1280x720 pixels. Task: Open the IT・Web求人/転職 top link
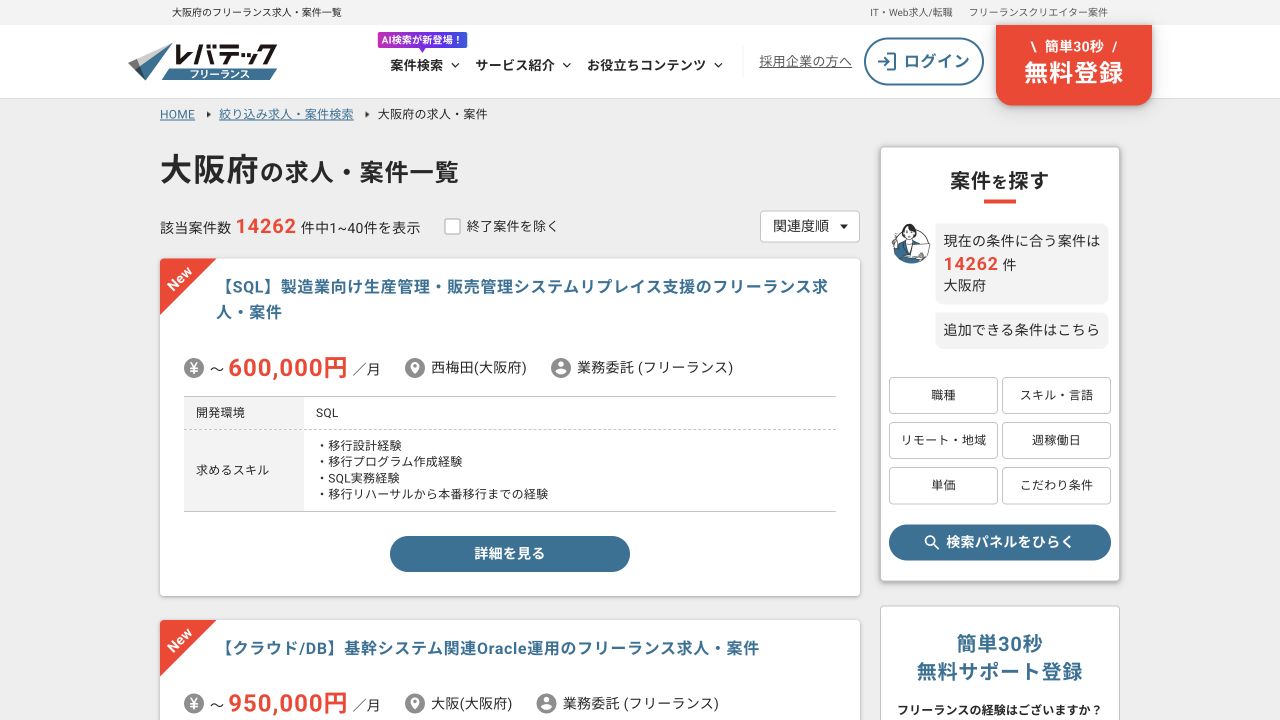click(x=911, y=12)
